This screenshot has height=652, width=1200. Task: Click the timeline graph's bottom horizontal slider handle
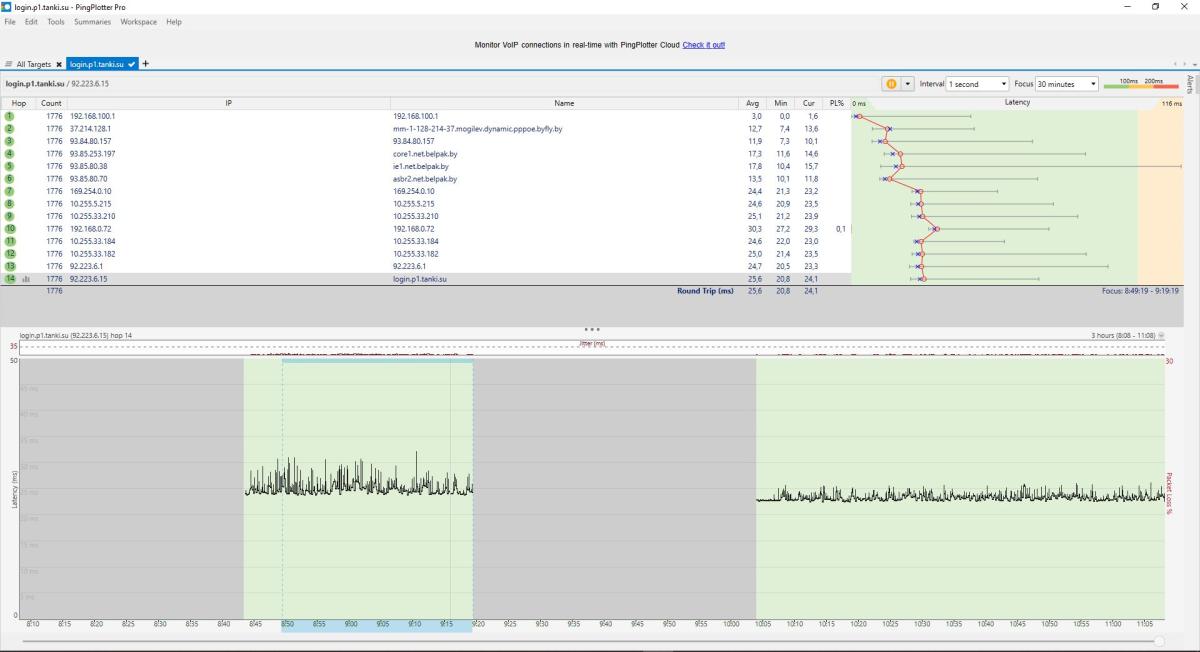[1159, 641]
